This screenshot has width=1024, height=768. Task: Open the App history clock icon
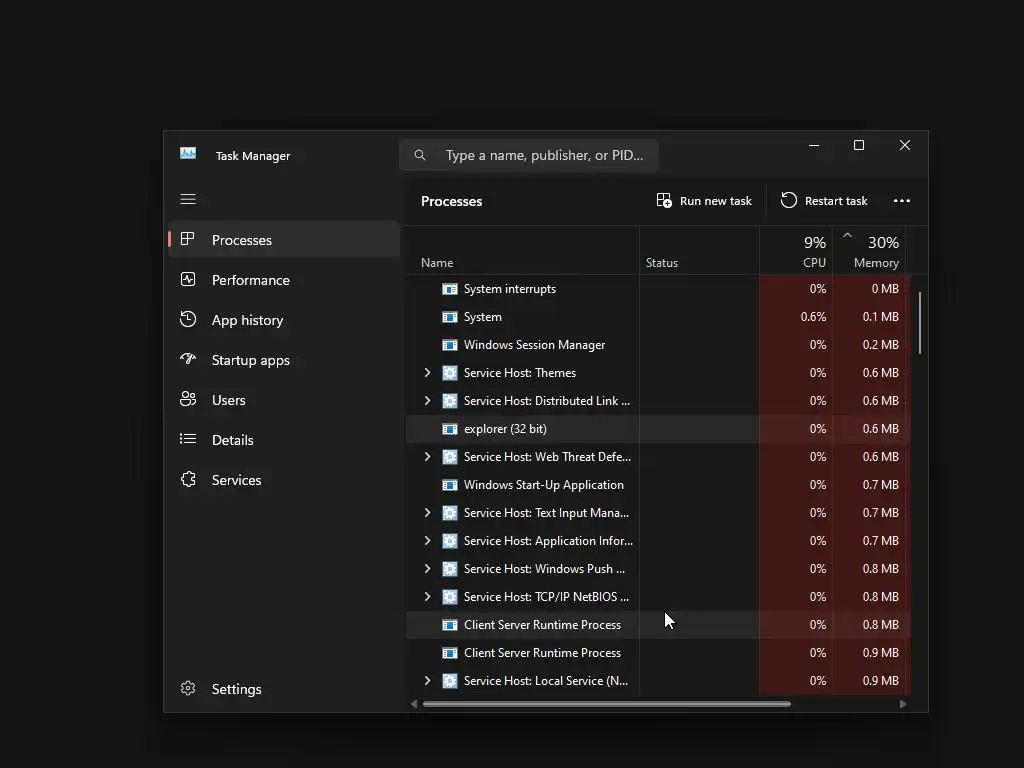(x=187, y=319)
